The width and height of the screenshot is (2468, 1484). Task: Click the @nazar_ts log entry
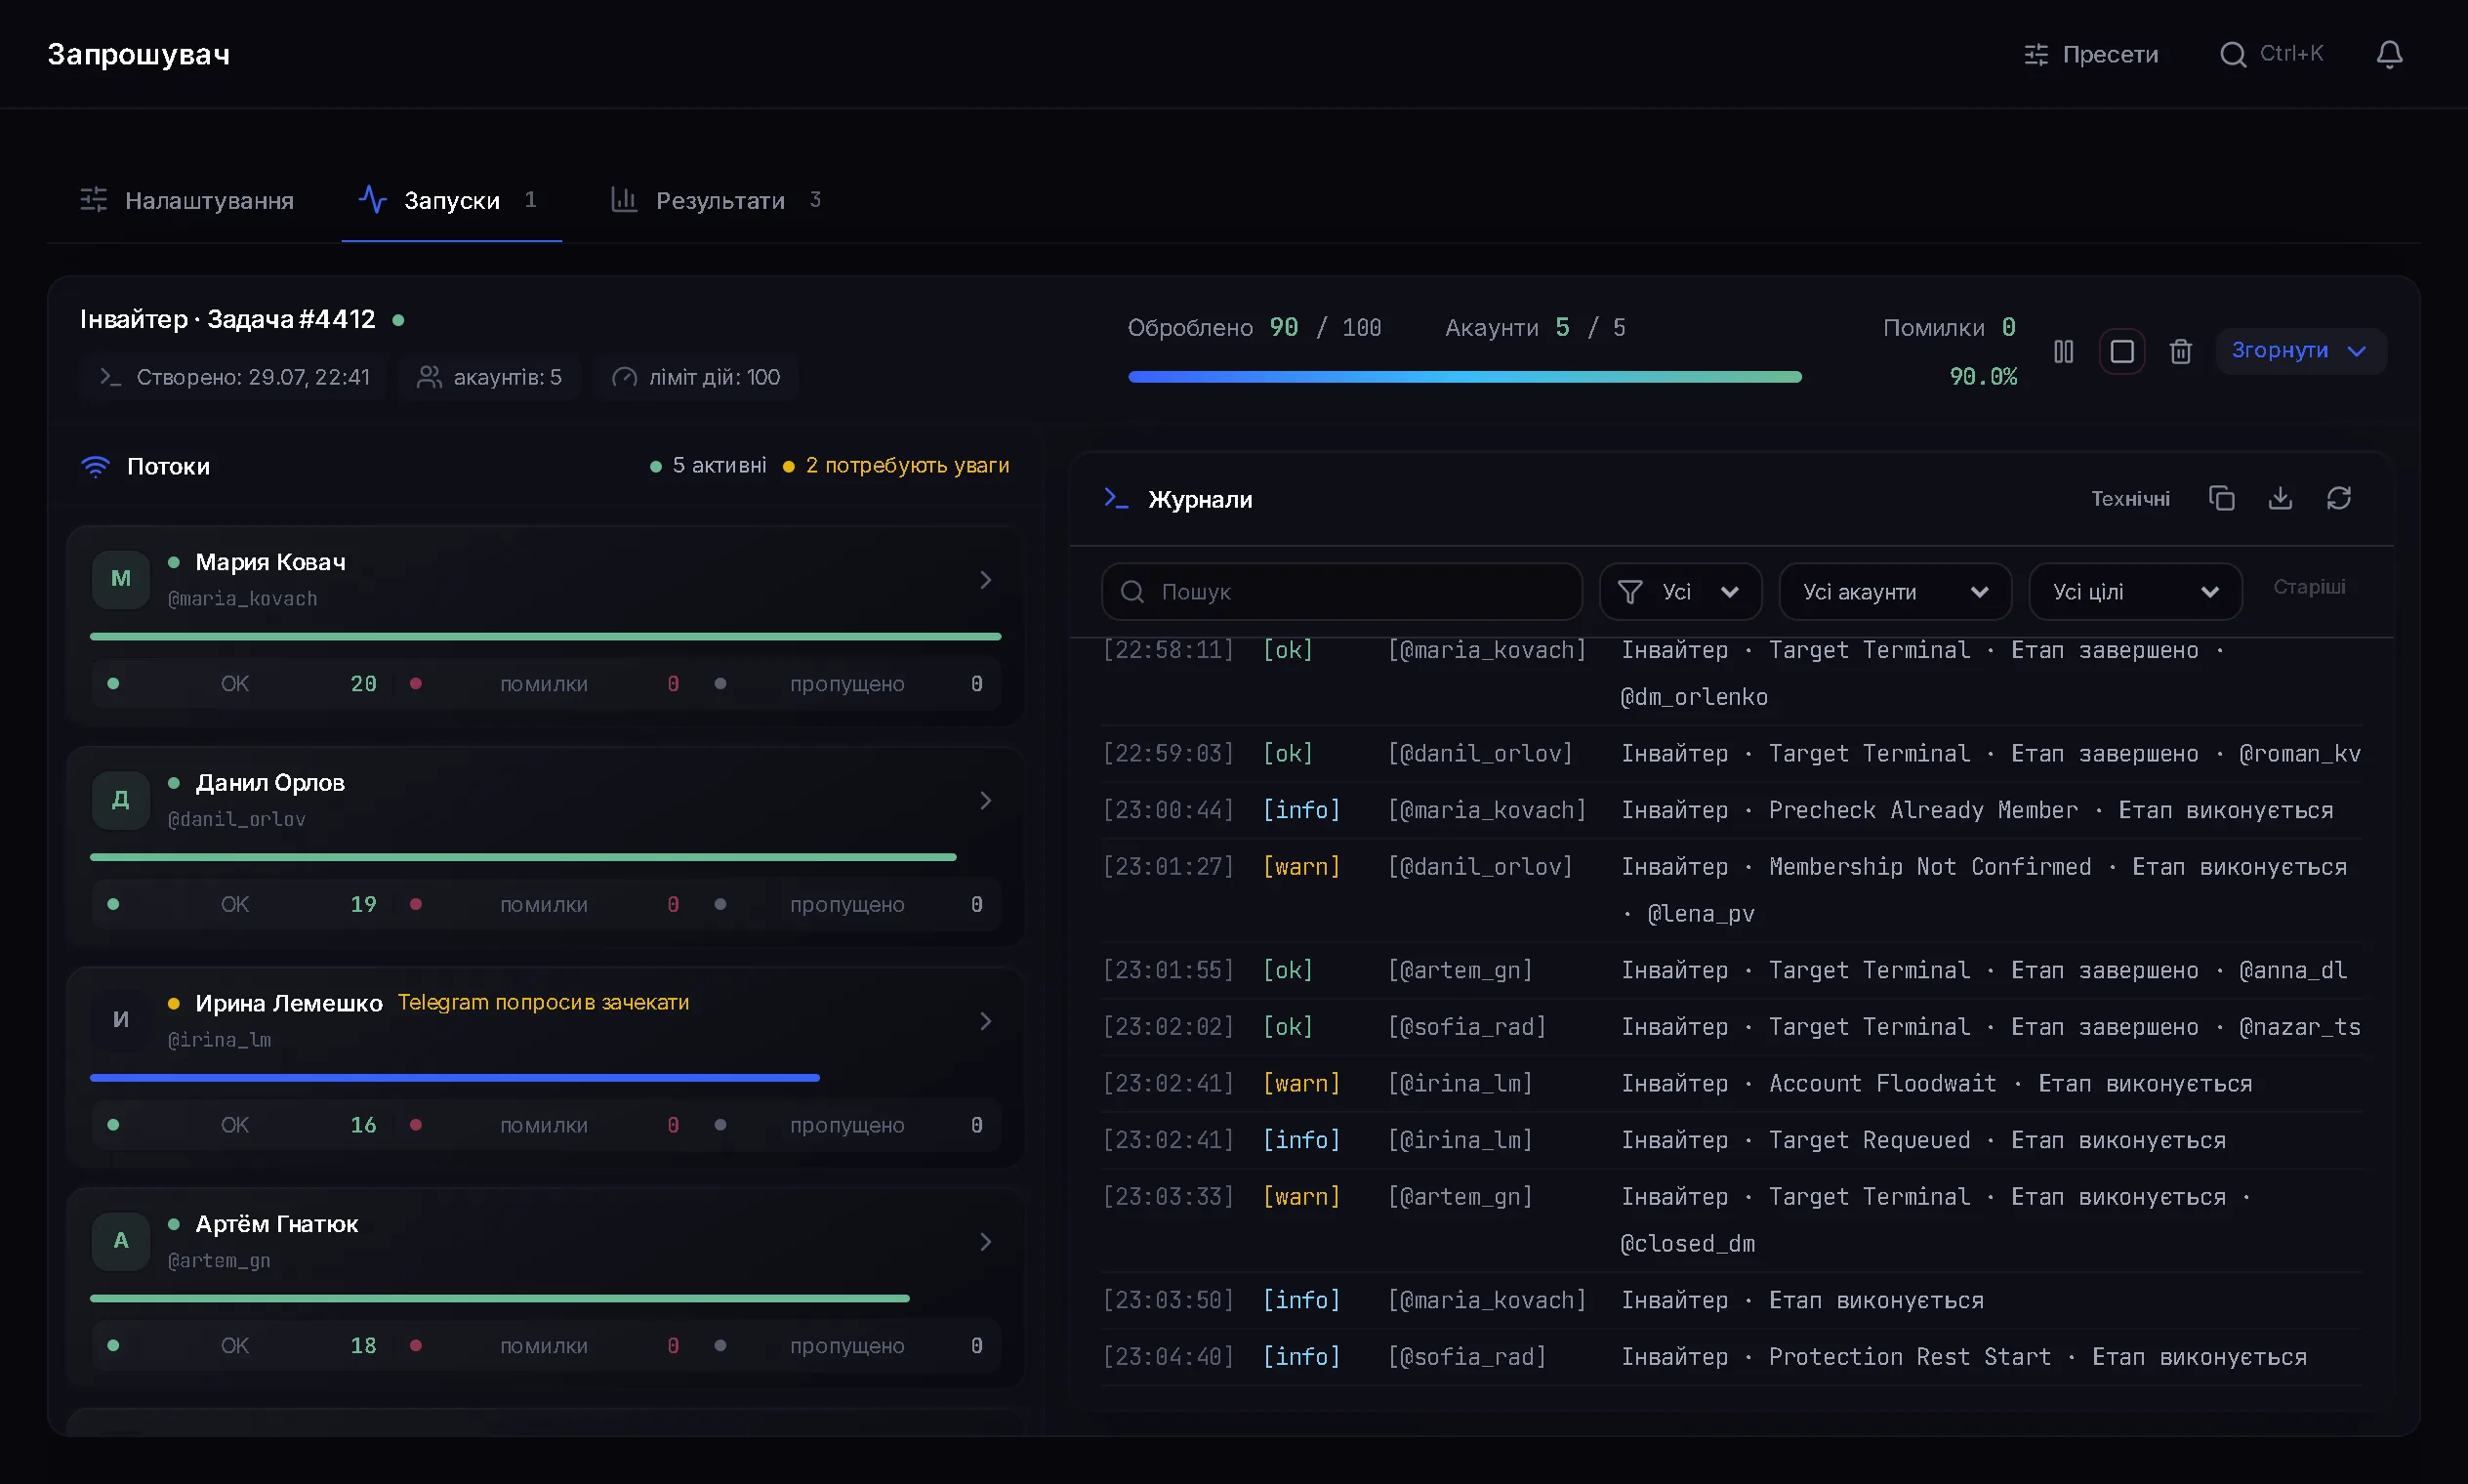(1732, 1027)
